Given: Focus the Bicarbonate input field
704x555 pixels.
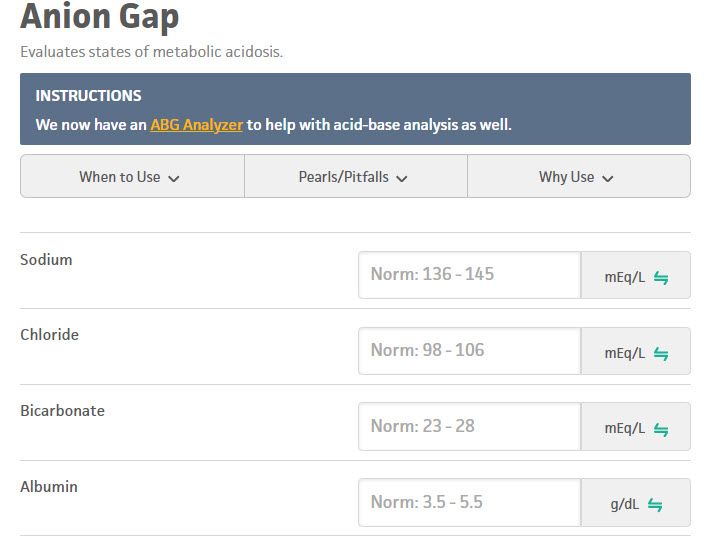Looking at the screenshot, I should (470, 427).
